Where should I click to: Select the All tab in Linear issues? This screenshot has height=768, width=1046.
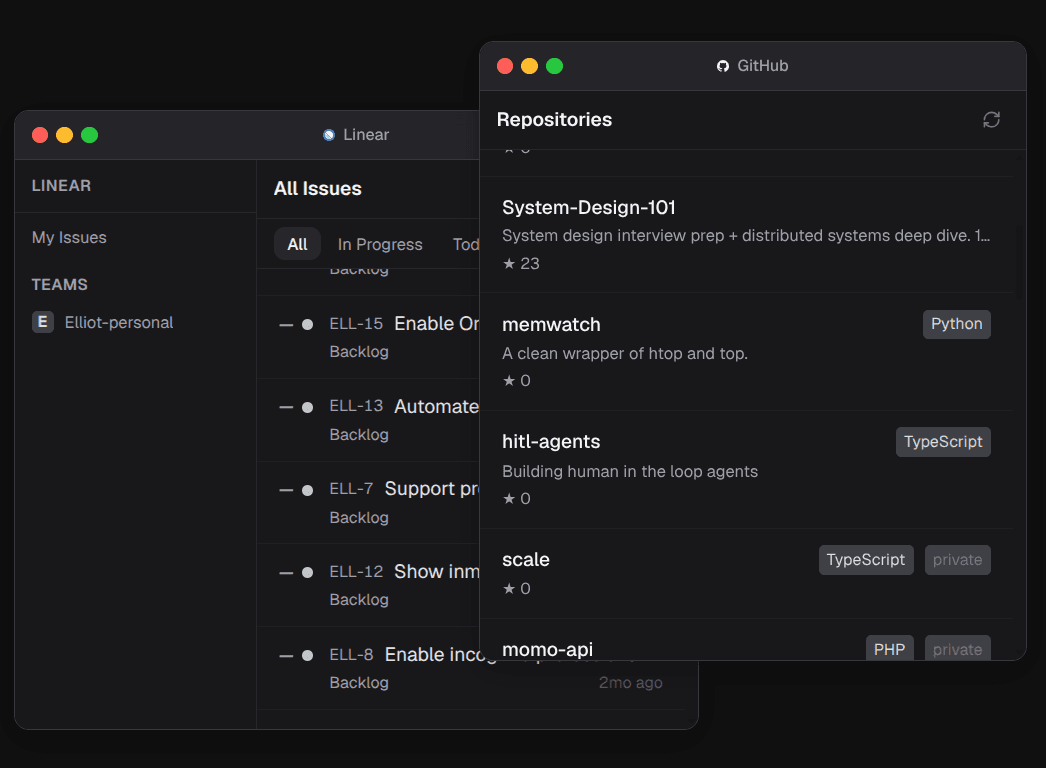pos(298,244)
